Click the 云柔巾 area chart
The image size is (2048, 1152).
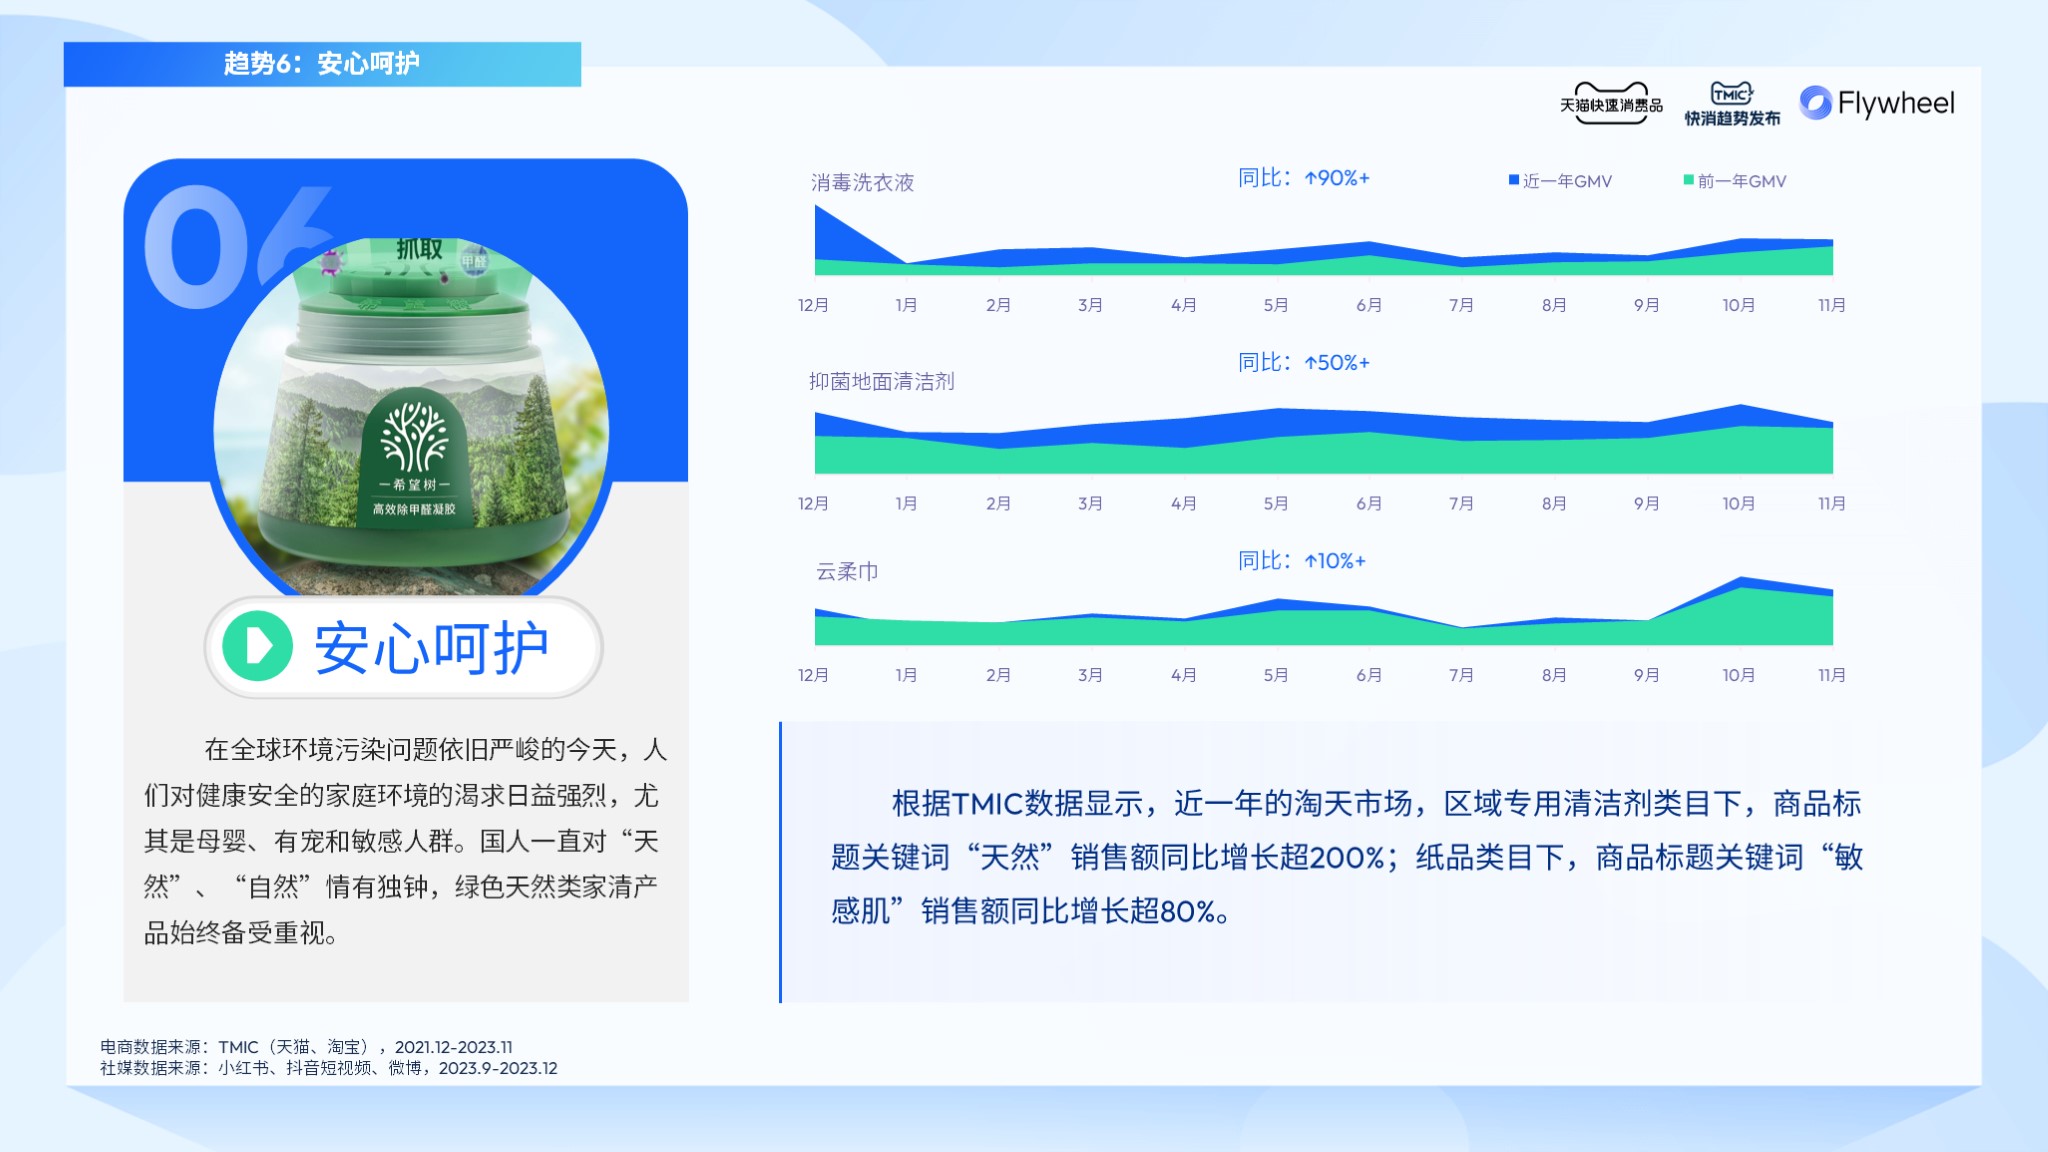point(1324,611)
